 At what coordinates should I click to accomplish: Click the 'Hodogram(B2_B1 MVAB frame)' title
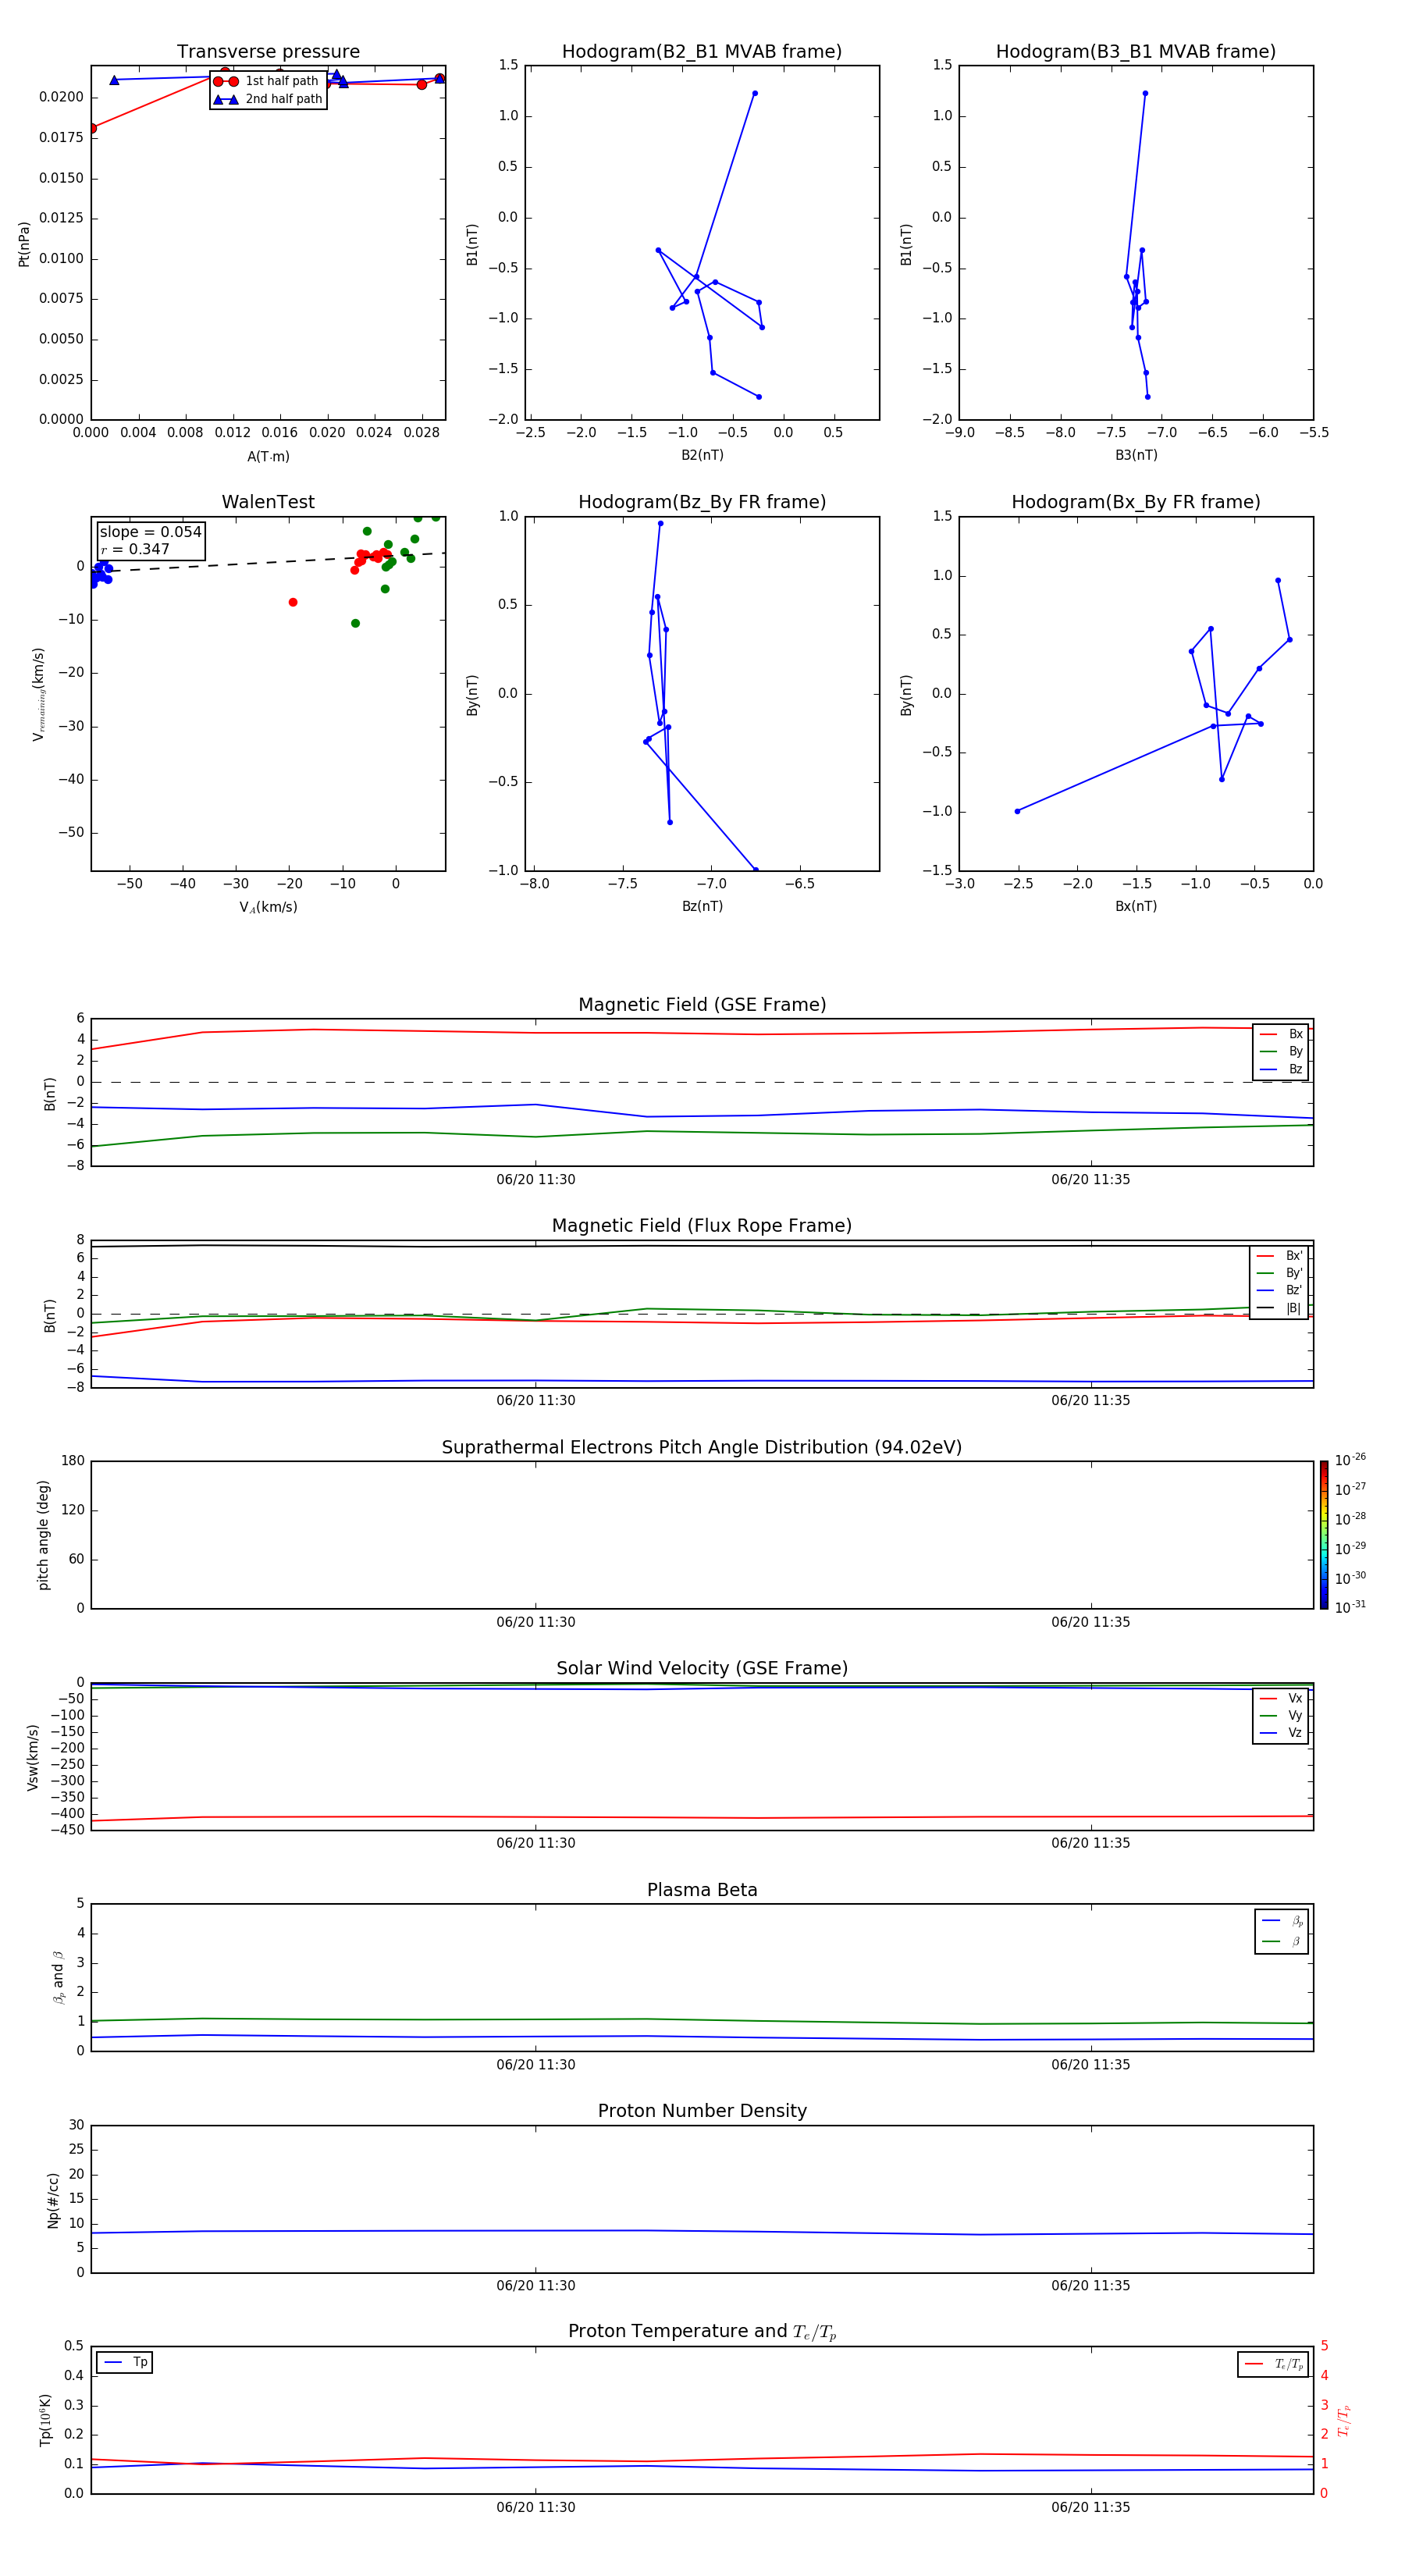pos(702,52)
